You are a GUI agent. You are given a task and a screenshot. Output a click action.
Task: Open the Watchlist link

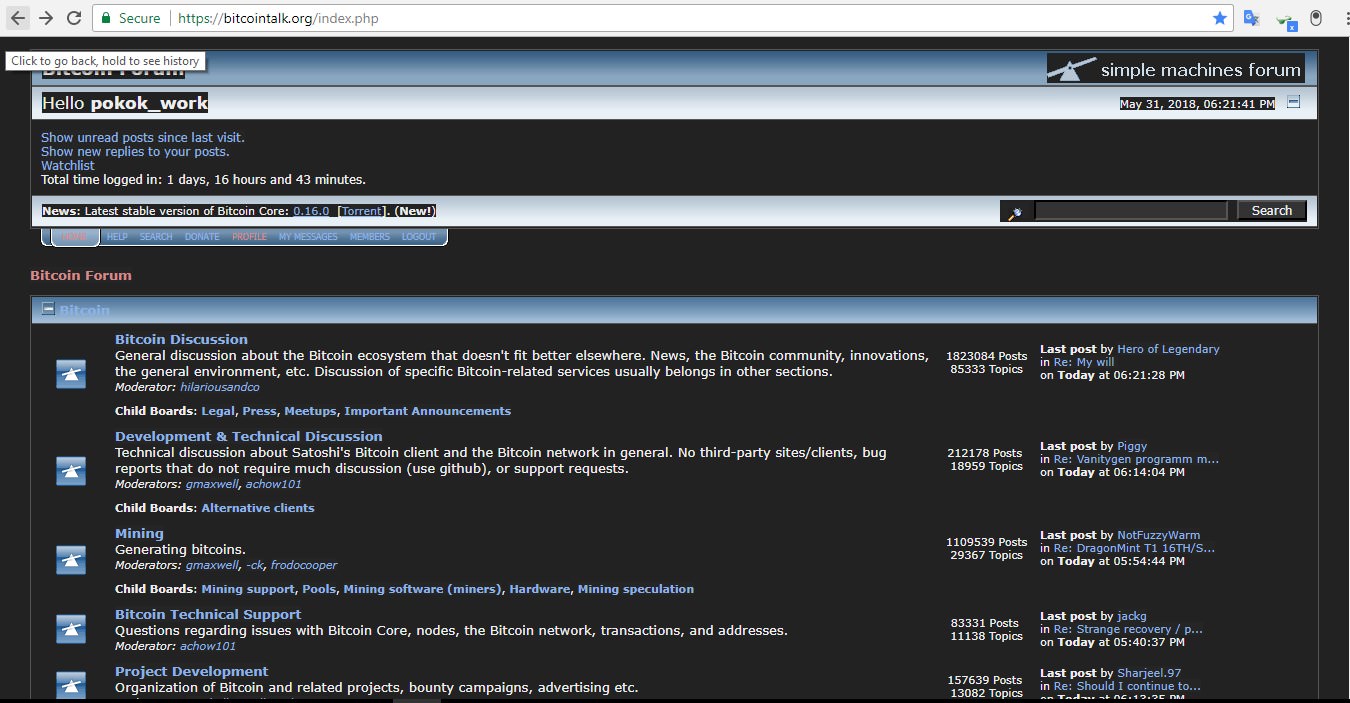point(68,165)
